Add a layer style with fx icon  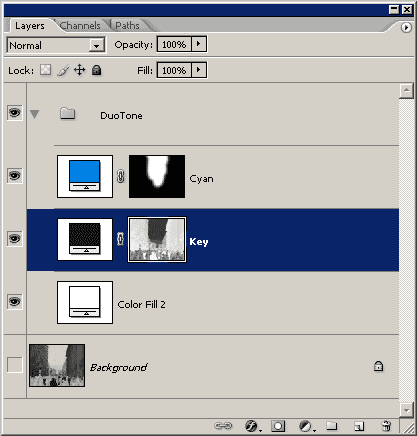point(252,426)
